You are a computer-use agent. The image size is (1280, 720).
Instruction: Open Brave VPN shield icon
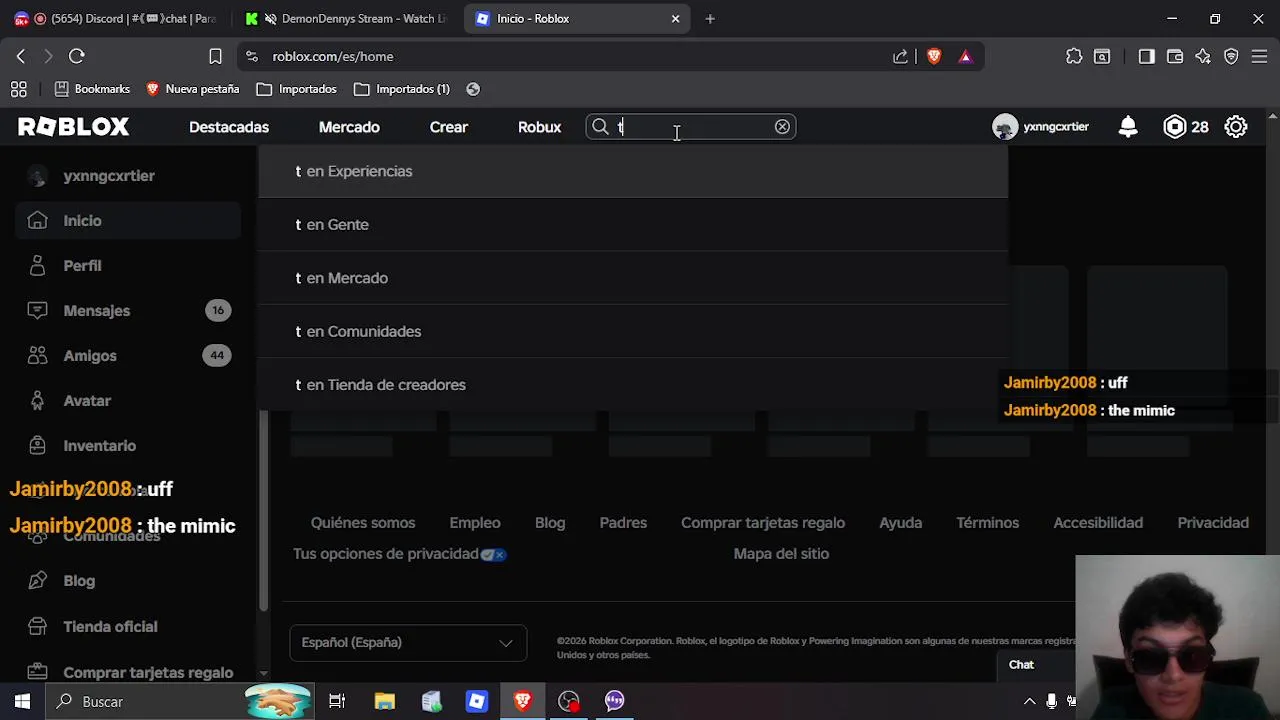(1231, 56)
